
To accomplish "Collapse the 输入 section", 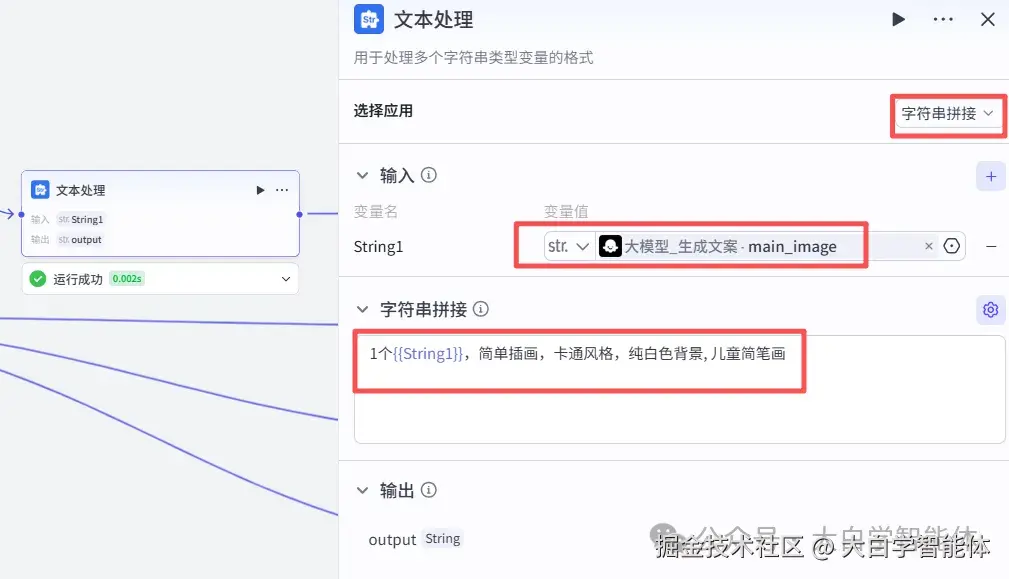I will (x=362, y=174).
